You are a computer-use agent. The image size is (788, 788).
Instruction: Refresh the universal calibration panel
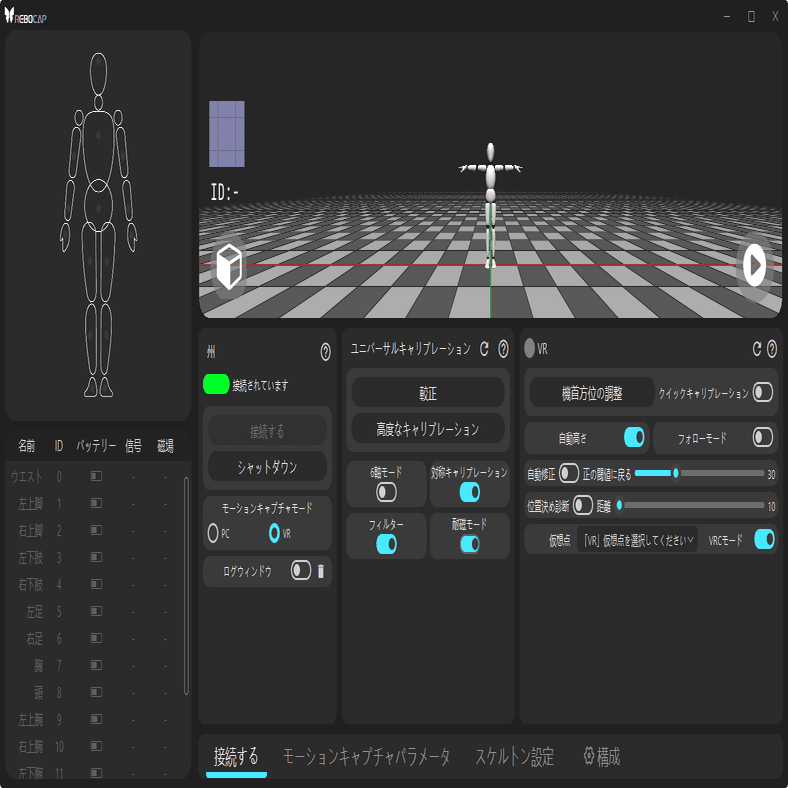tap(485, 348)
